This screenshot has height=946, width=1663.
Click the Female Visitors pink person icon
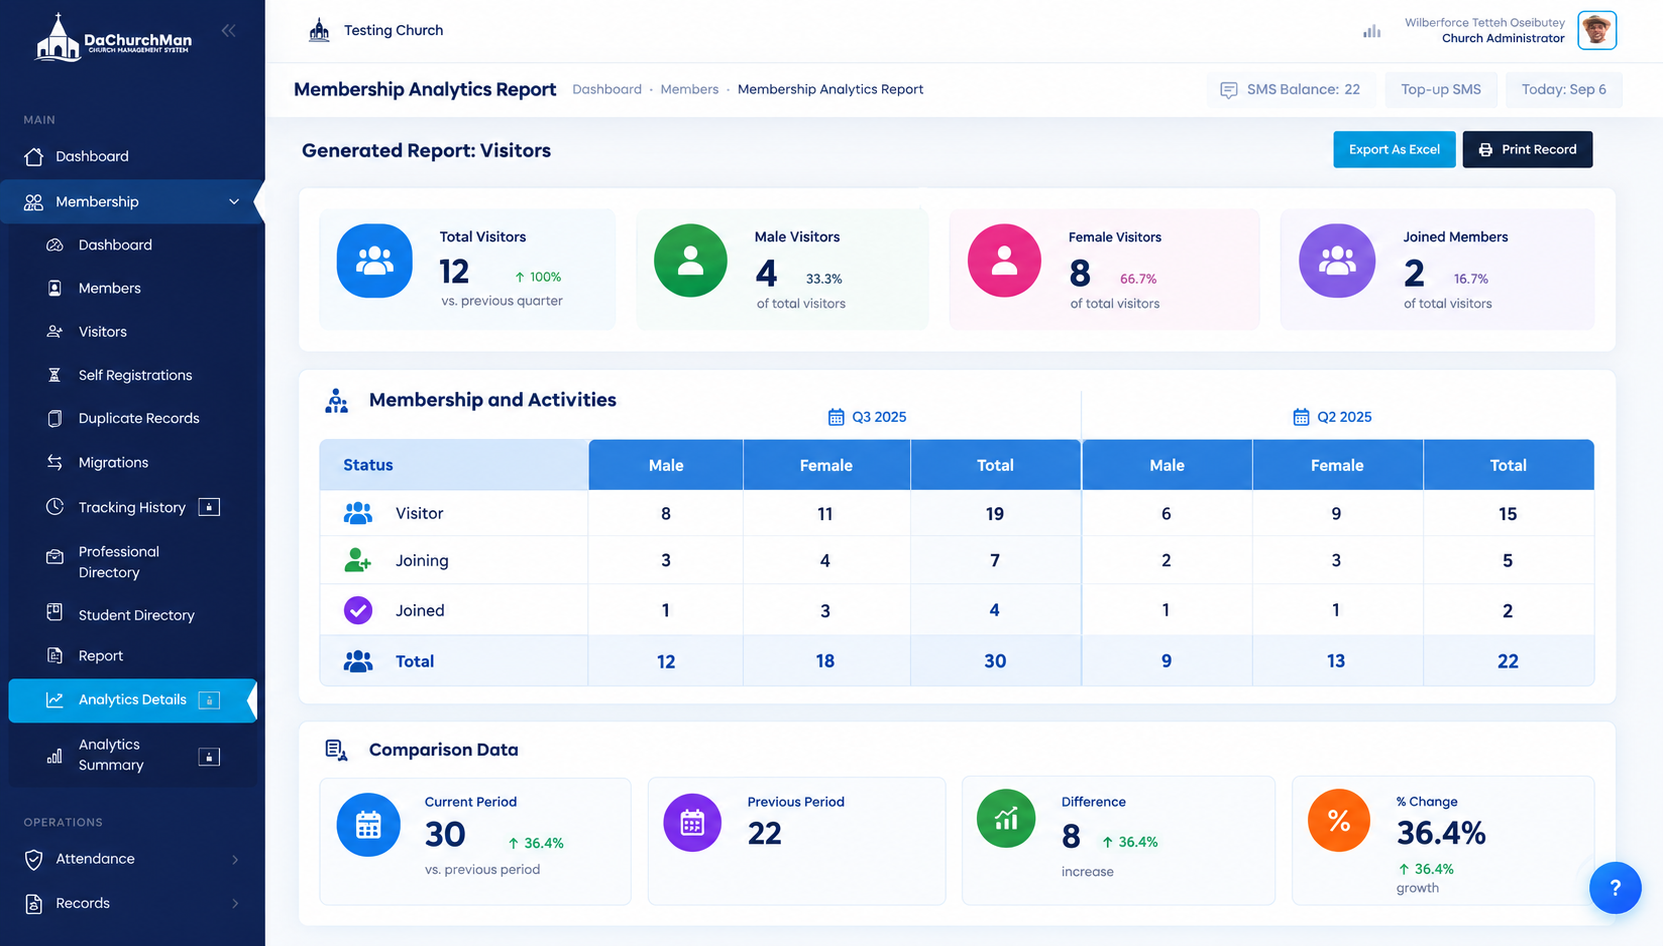tap(1004, 261)
